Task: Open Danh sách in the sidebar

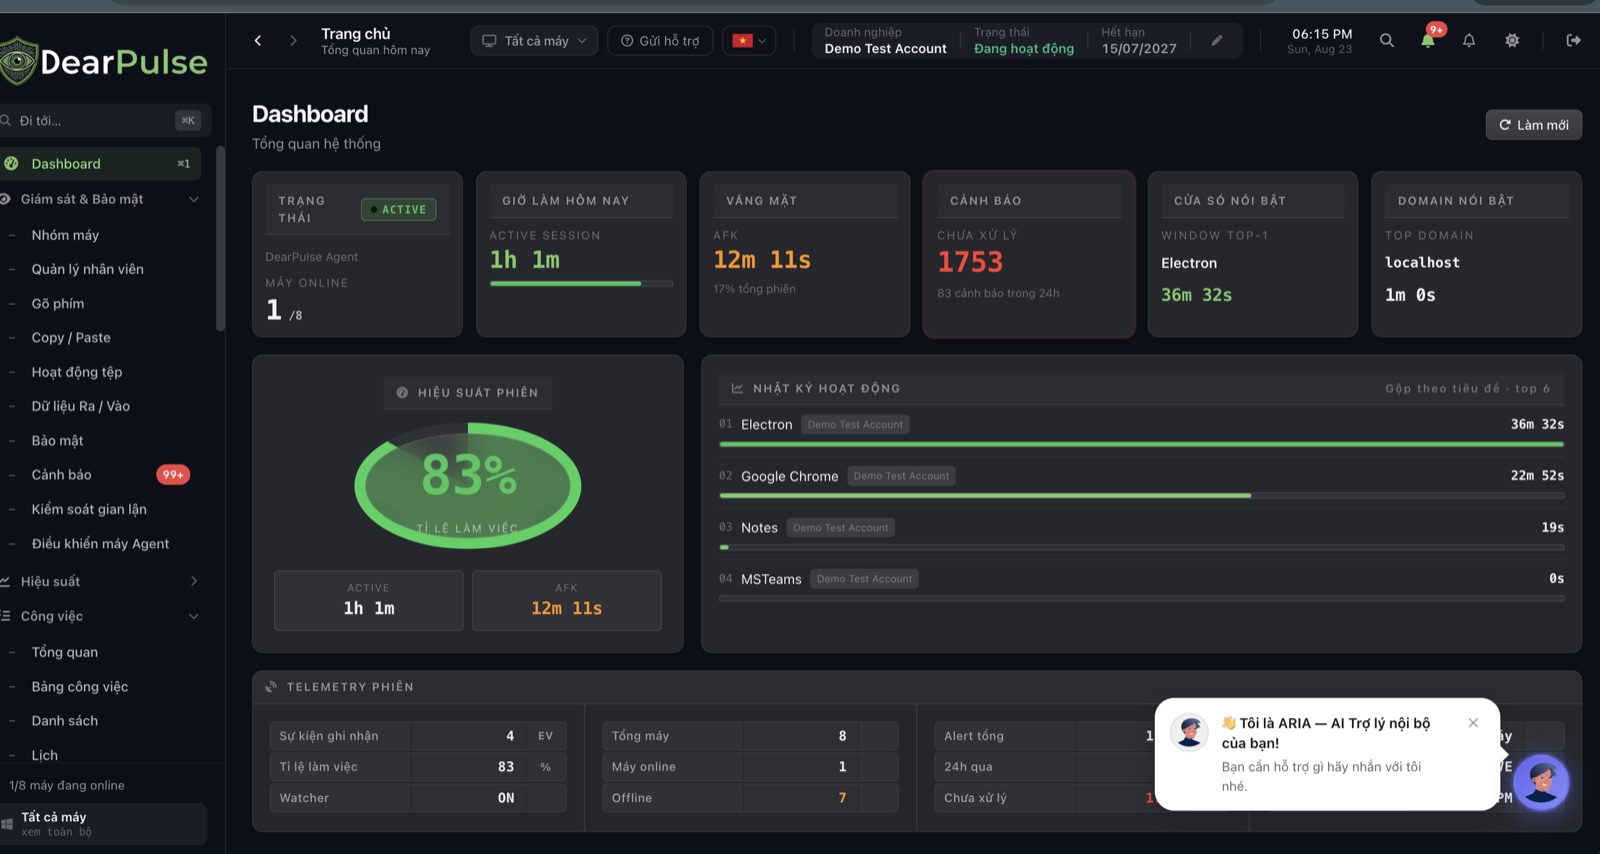Action: (64, 721)
